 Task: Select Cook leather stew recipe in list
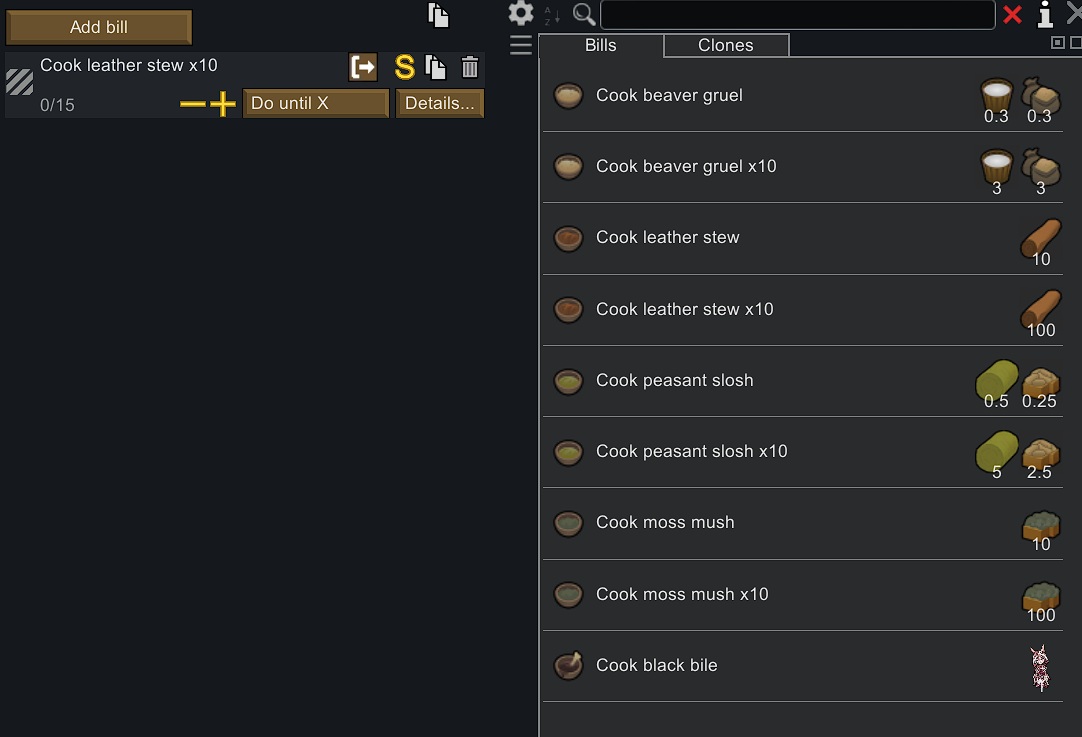[x=803, y=238]
